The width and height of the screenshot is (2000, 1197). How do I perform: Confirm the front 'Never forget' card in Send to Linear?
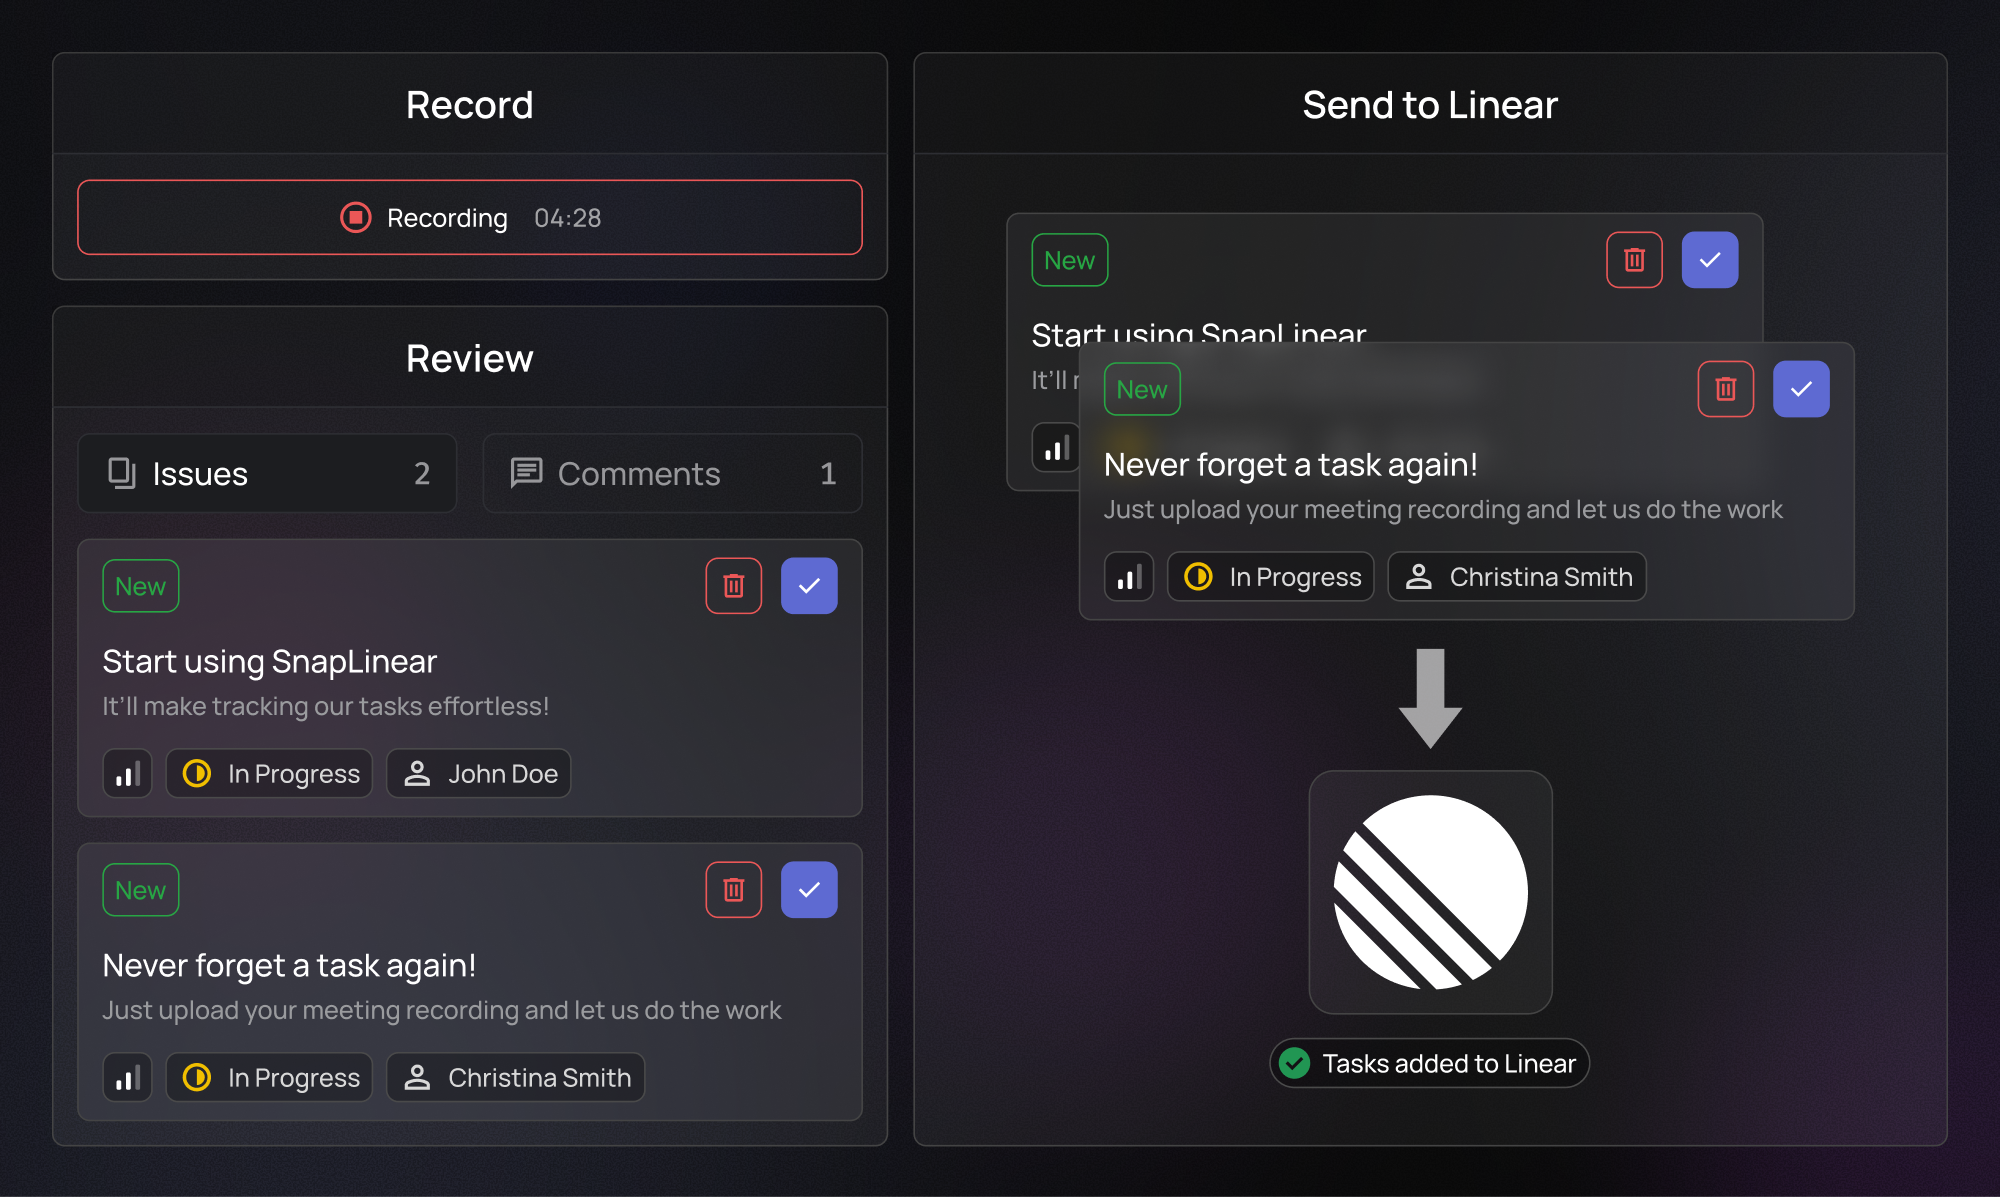pos(1801,389)
